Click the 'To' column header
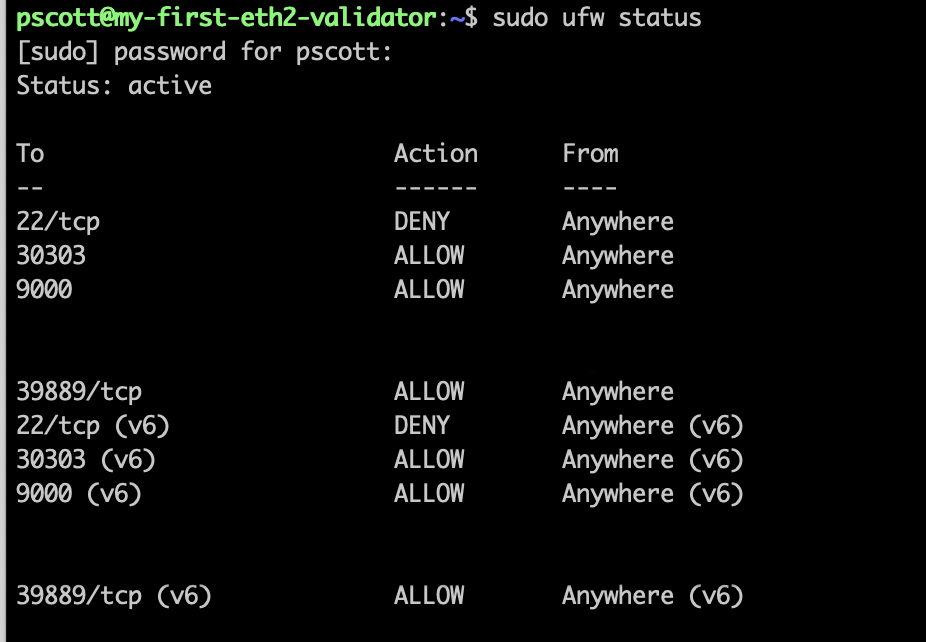This screenshot has height=642, width=926. point(30,154)
